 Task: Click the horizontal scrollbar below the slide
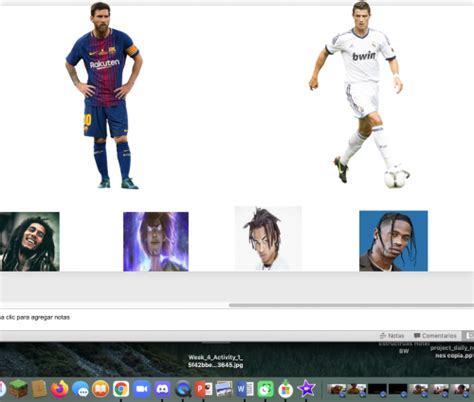point(351,305)
